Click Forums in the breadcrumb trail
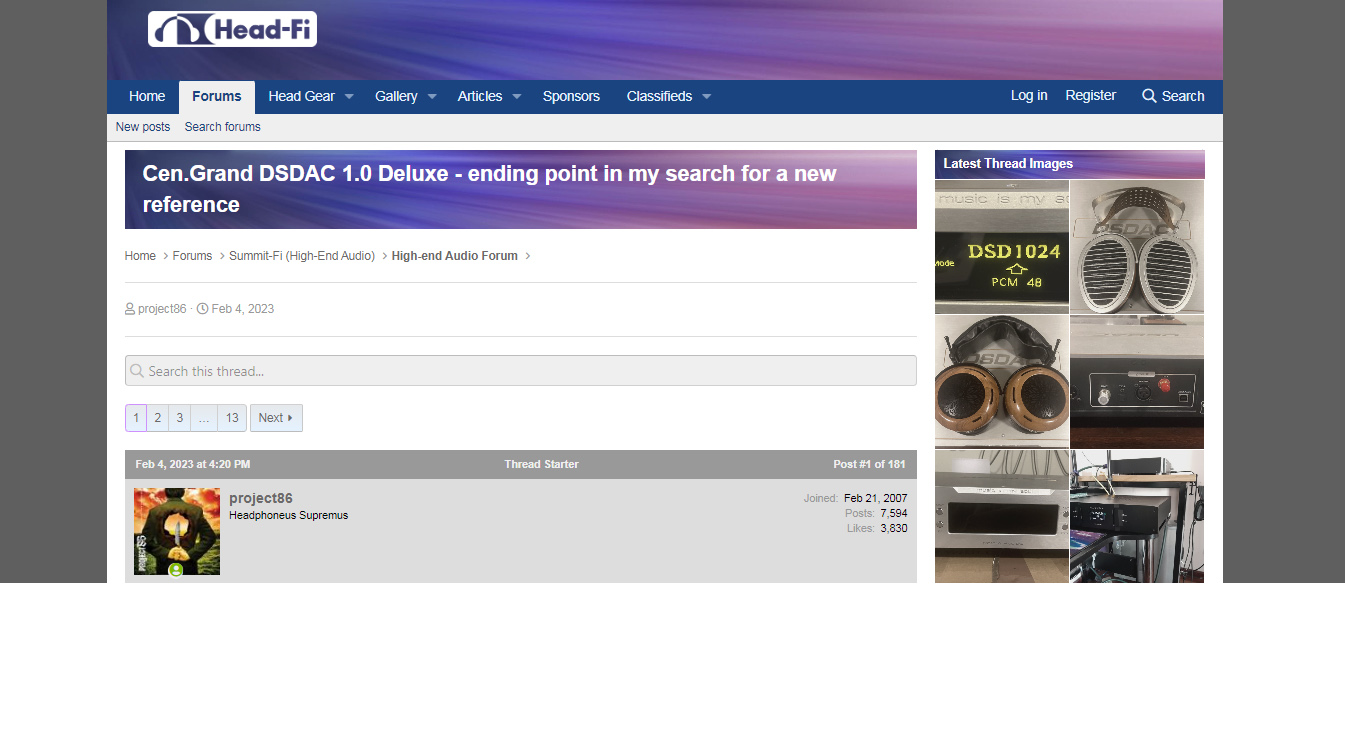 coord(192,256)
